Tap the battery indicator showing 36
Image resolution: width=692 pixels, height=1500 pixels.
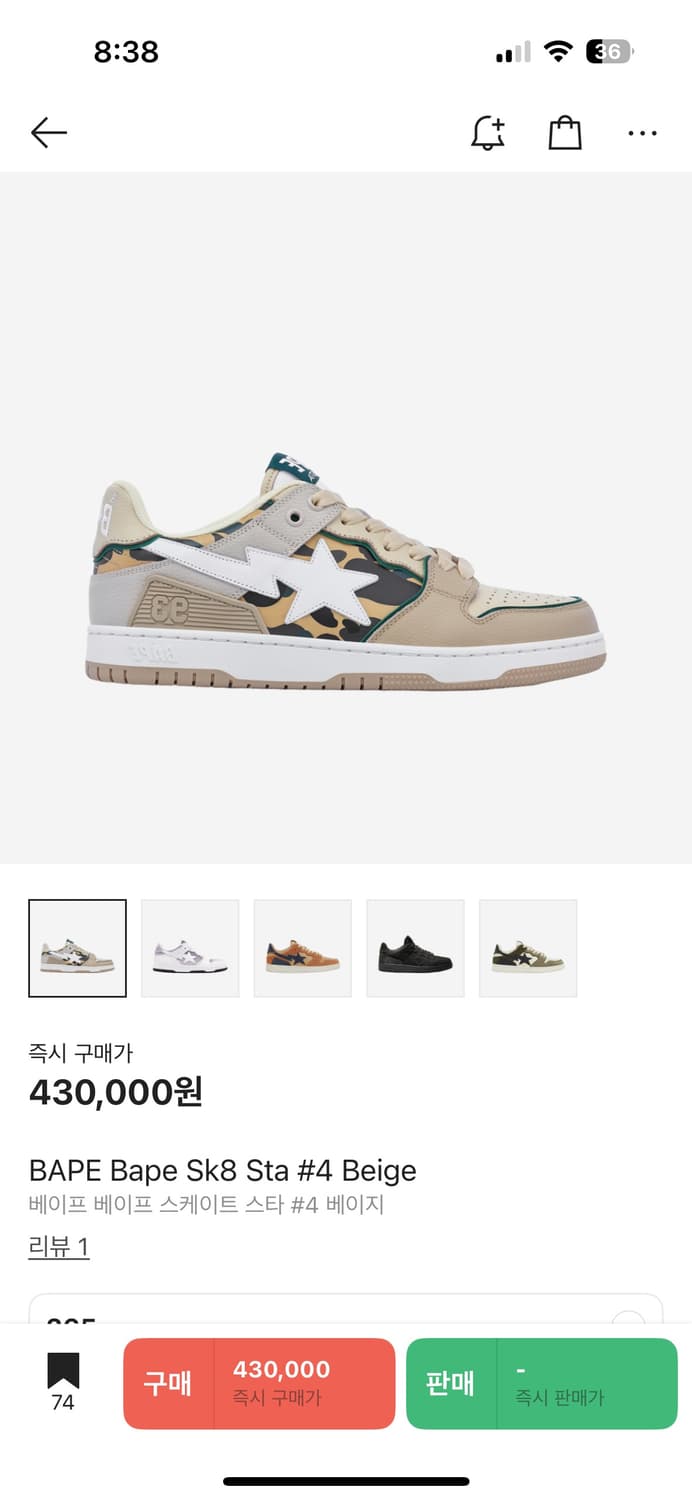610,51
